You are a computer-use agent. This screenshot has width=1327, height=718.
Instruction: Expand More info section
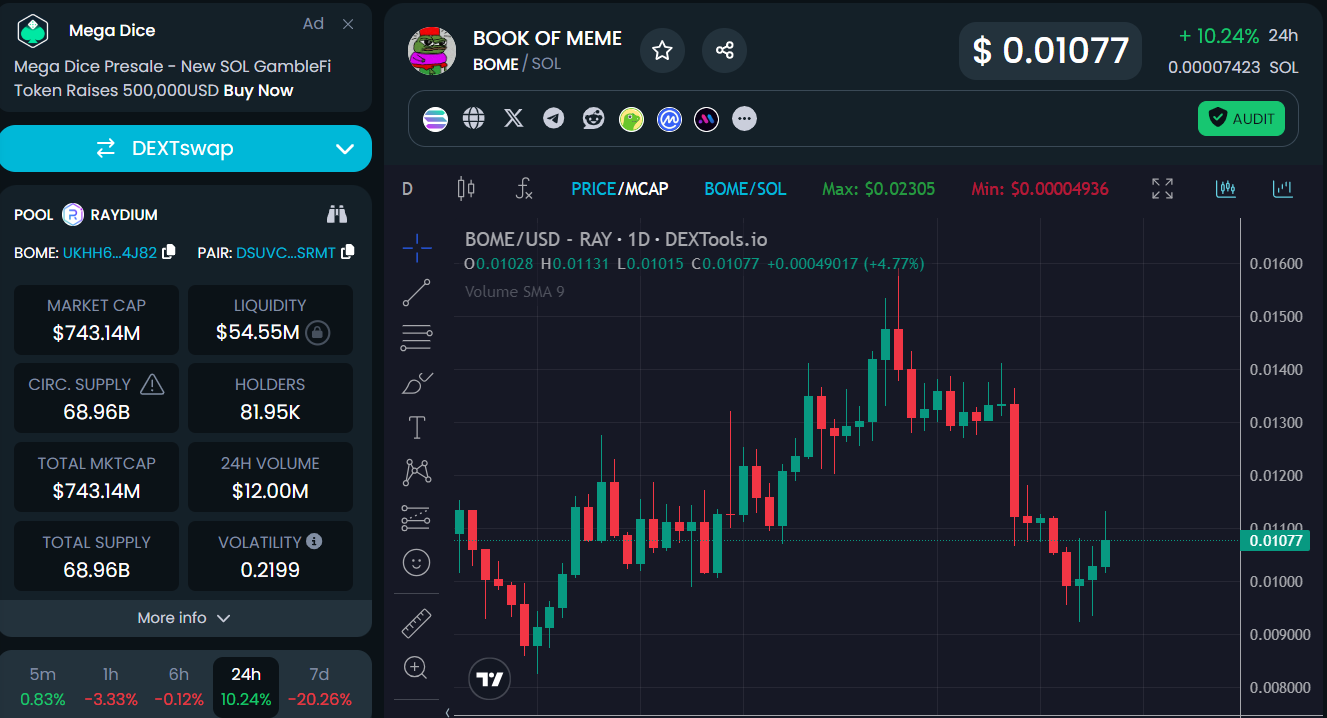pos(184,618)
